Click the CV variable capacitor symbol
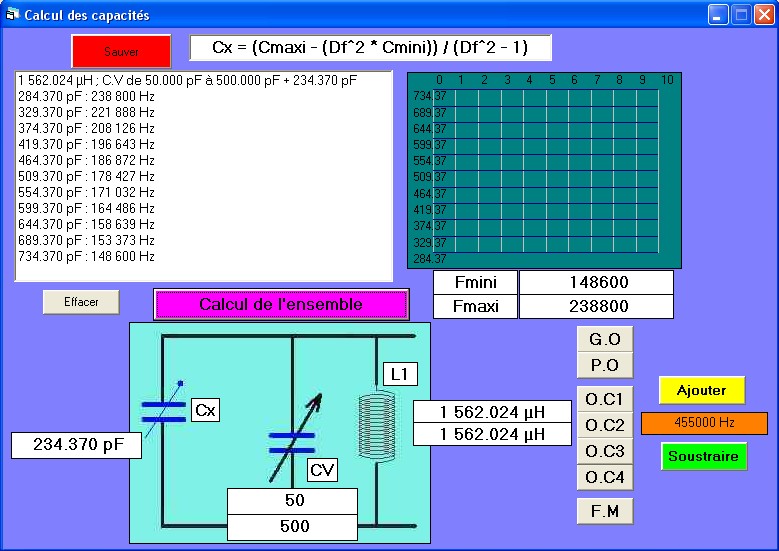Image resolution: width=779 pixels, height=551 pixels. point(293,440)
